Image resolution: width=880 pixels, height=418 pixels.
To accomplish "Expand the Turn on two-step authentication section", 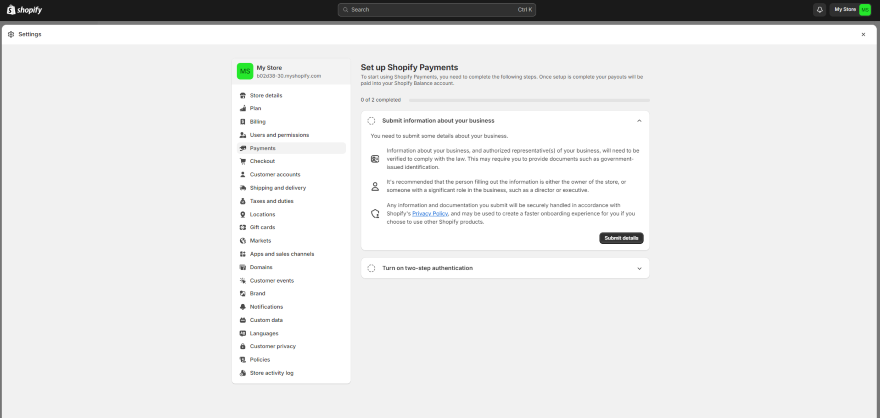I will point(639,268).
